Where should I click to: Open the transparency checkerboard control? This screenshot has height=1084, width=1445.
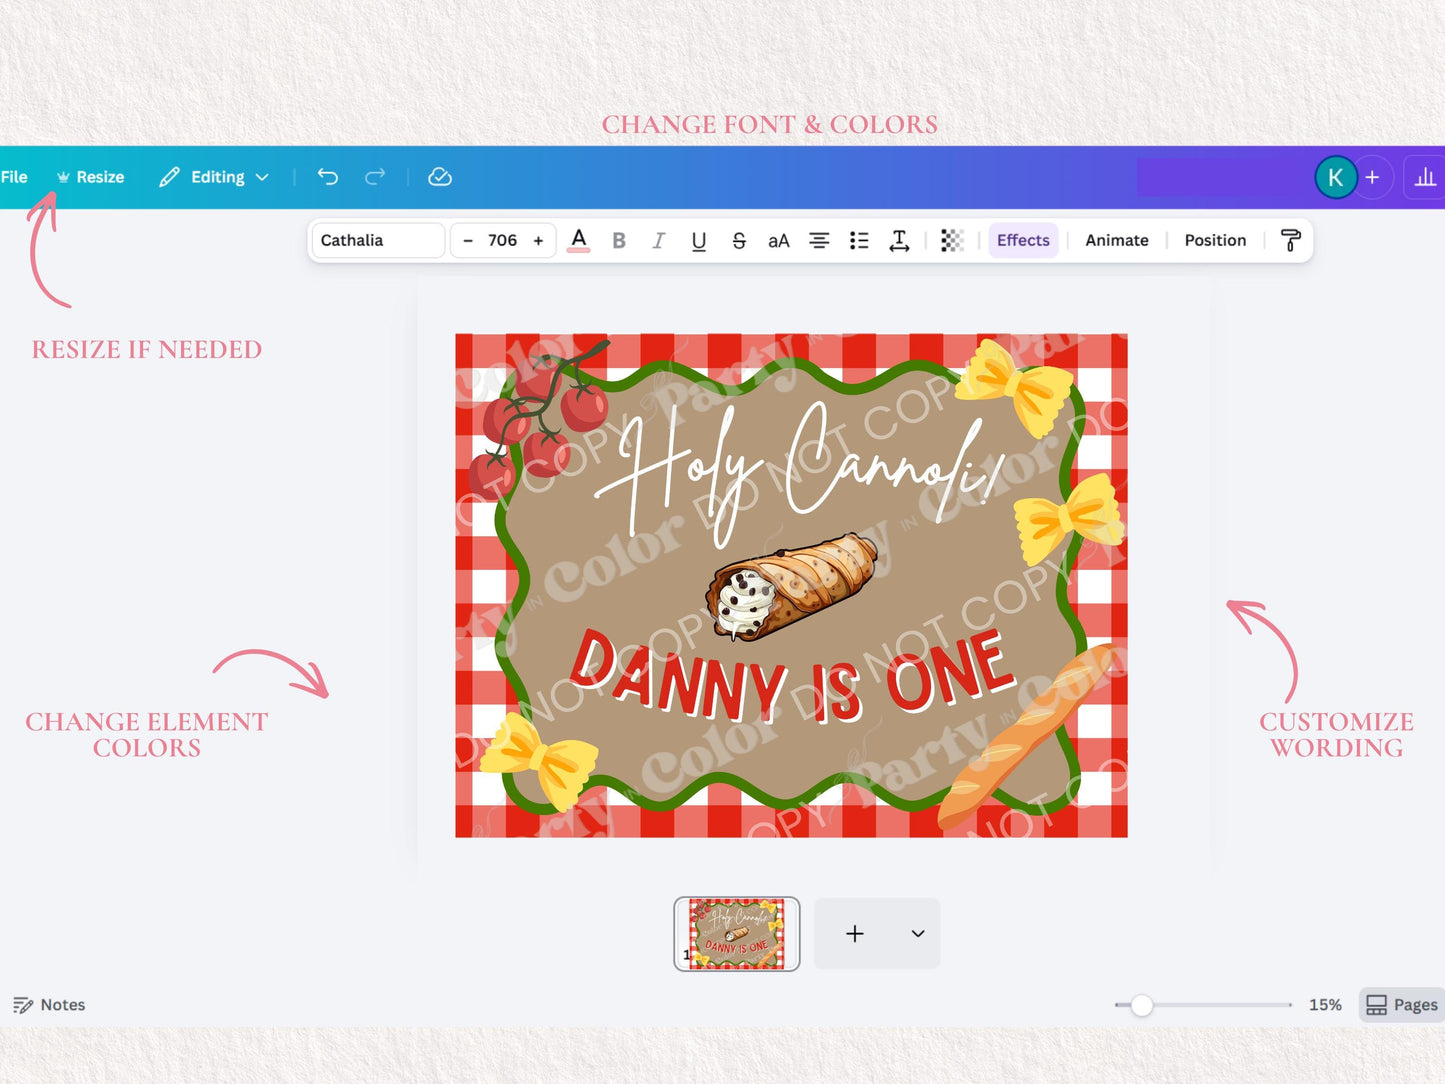[x=952, y=240]
